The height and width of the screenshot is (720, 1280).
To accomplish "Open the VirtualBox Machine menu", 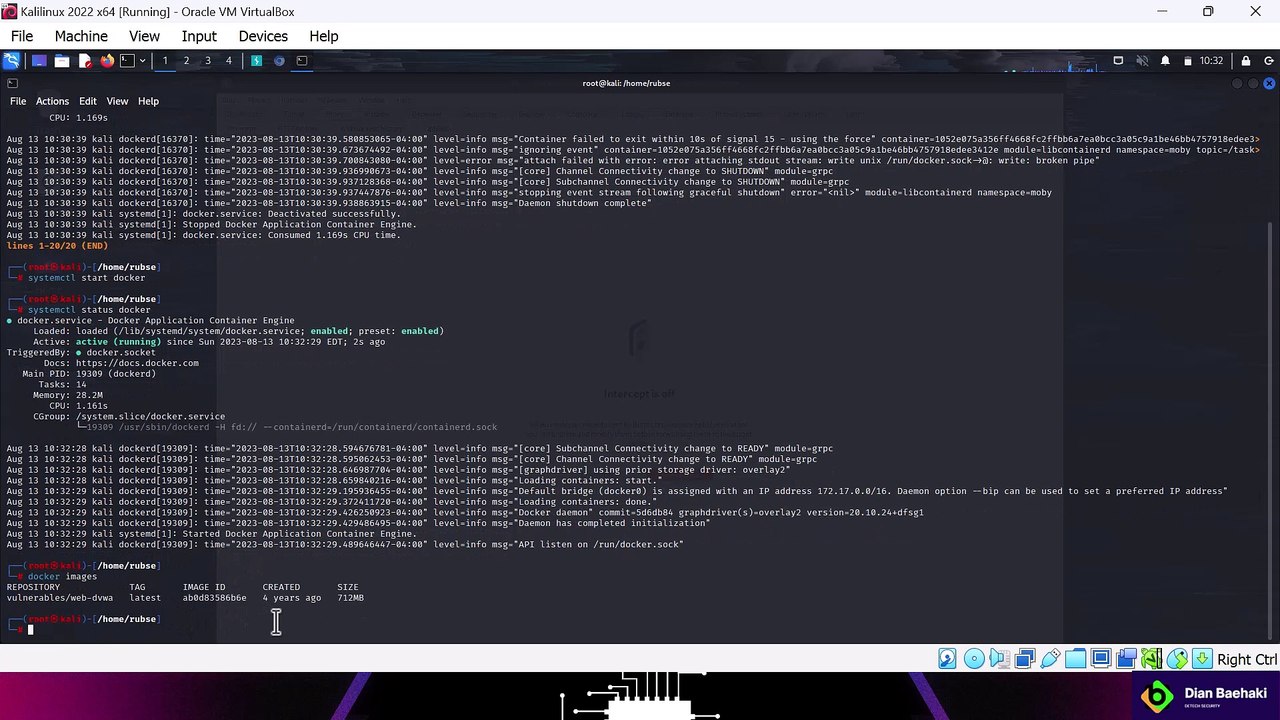I will 81,36.
